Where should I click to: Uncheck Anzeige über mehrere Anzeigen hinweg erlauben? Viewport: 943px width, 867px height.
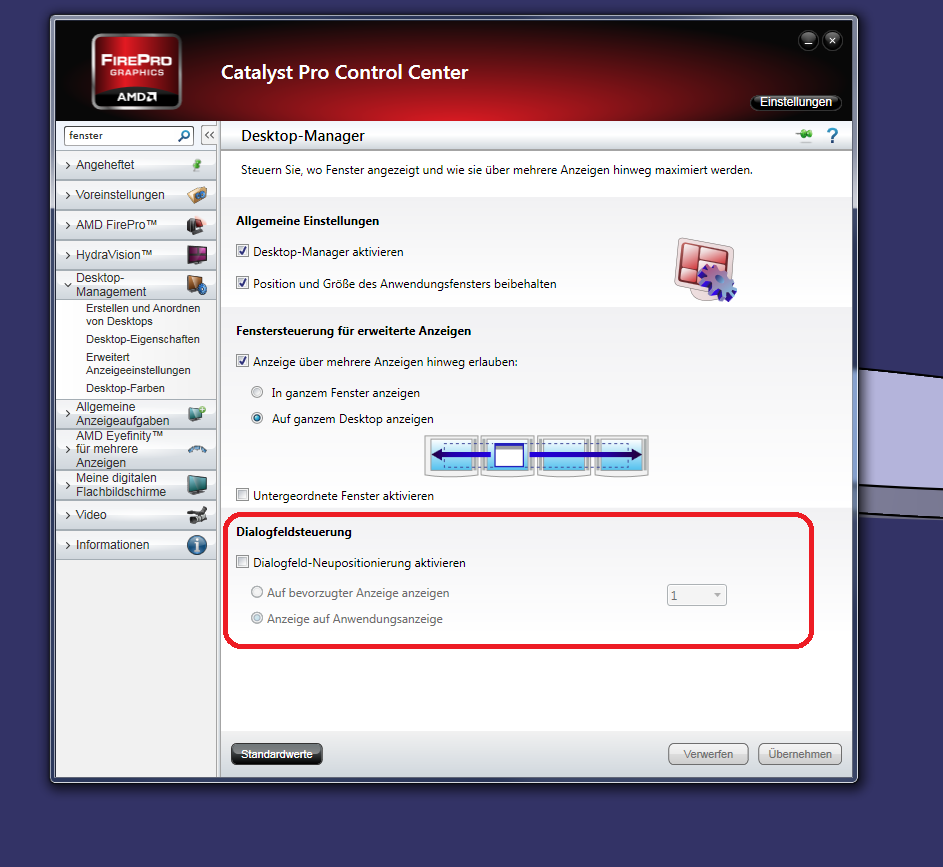242,361
